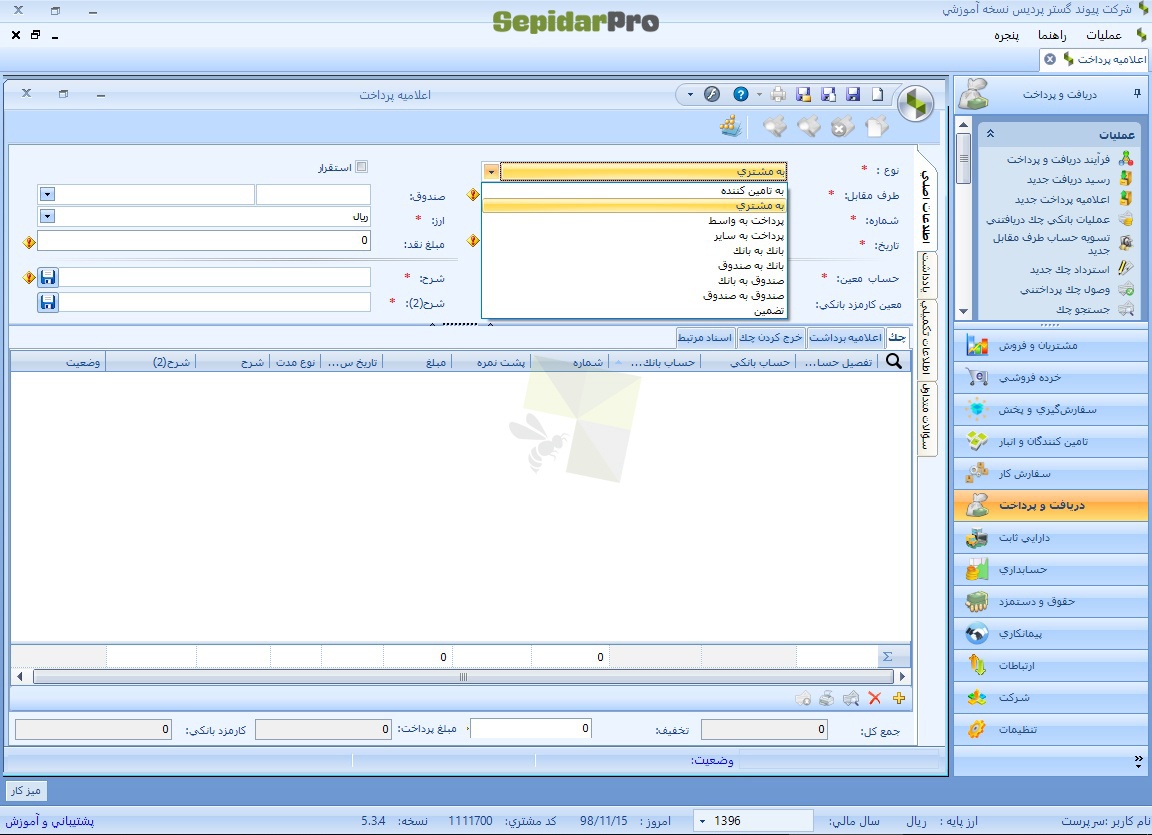The height and width of the screenshot is (835, 1152).
Task: Choose پرداخت به واسط from the type list
Action: coord(634,220)
